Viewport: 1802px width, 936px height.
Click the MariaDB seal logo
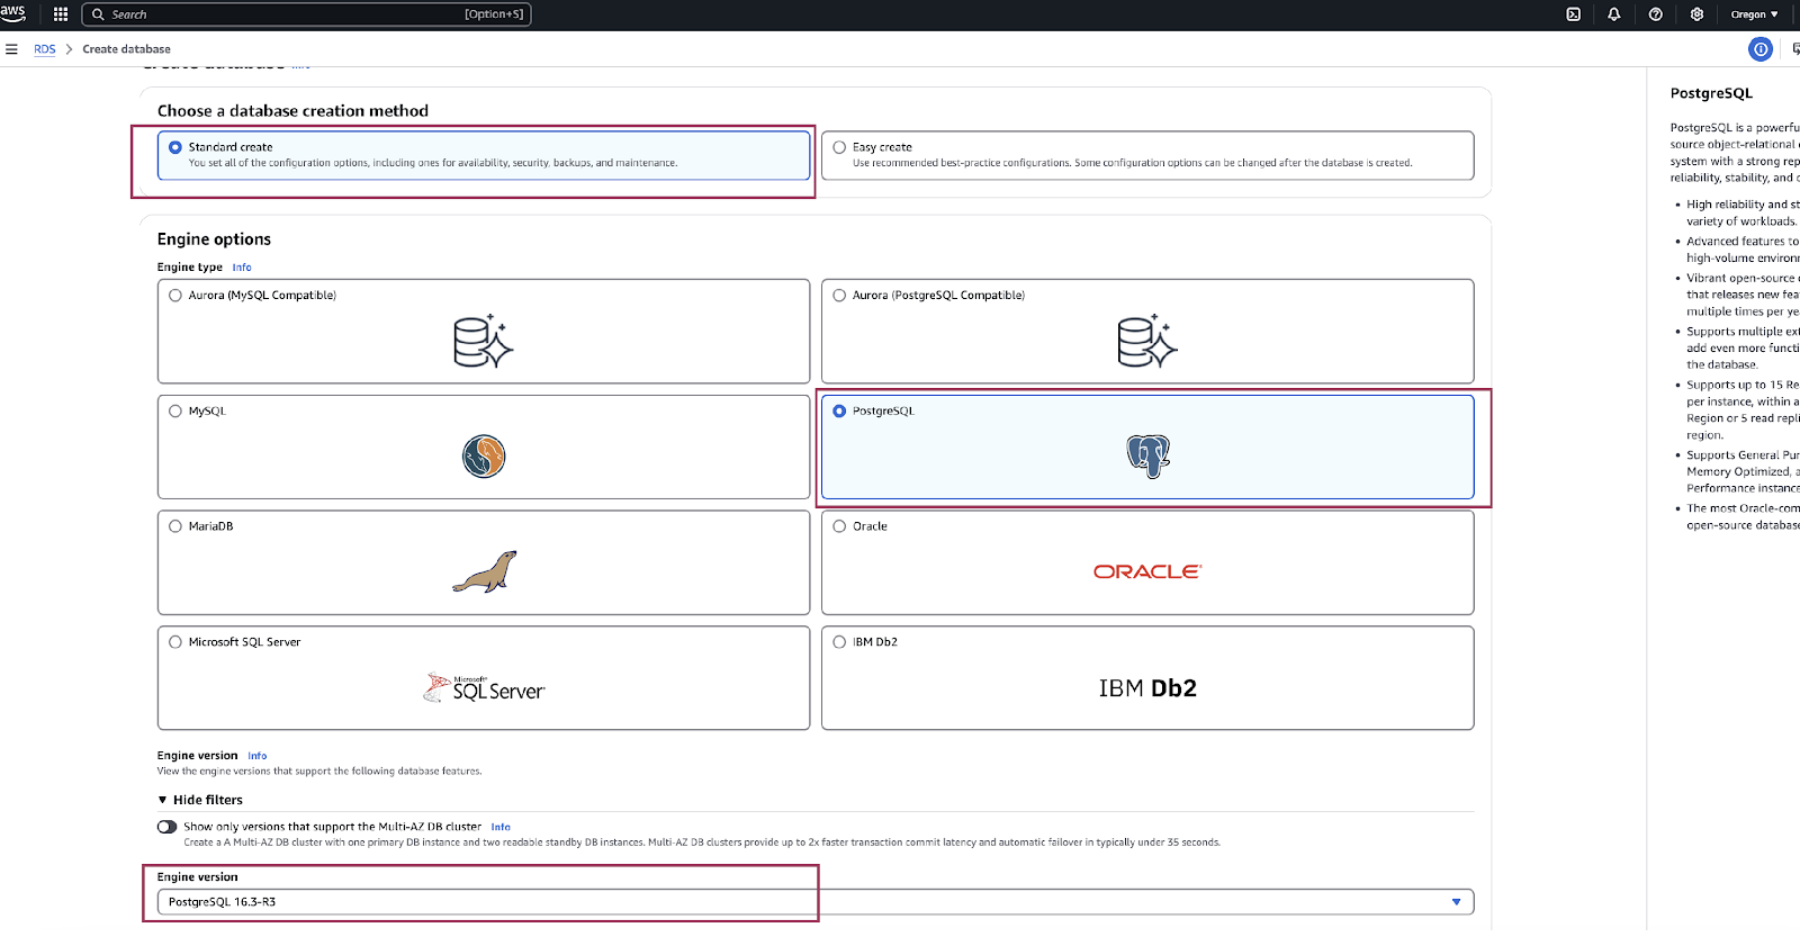[x=485, y=572]
